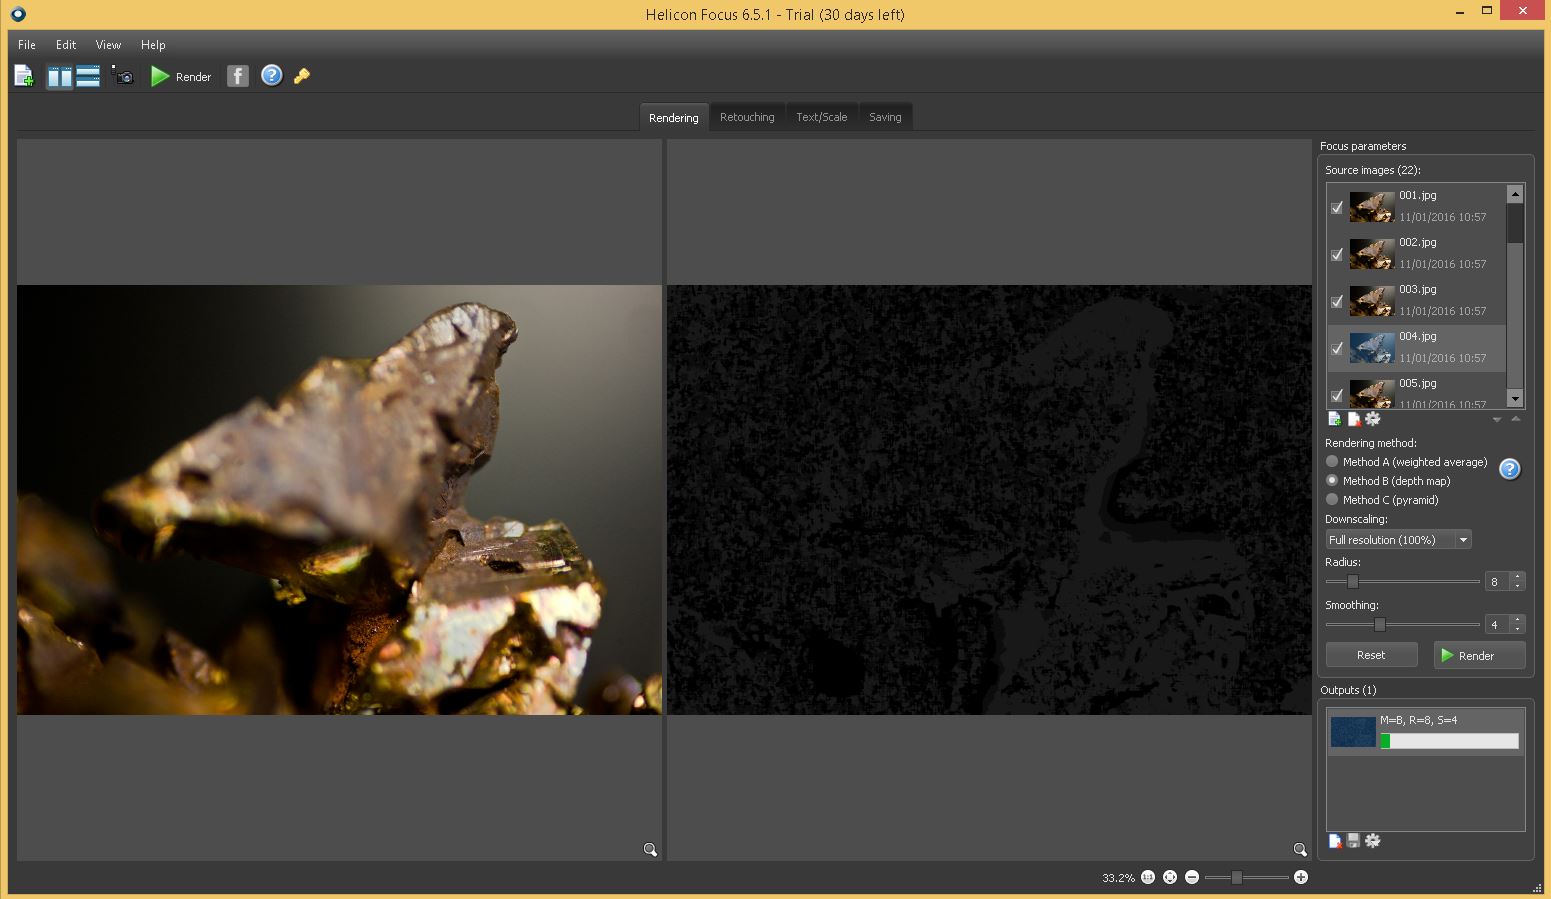The width and height of the screenshot is (1551, 899).
Task: Zoom out with the minus icon
Action: (1192, 877)
